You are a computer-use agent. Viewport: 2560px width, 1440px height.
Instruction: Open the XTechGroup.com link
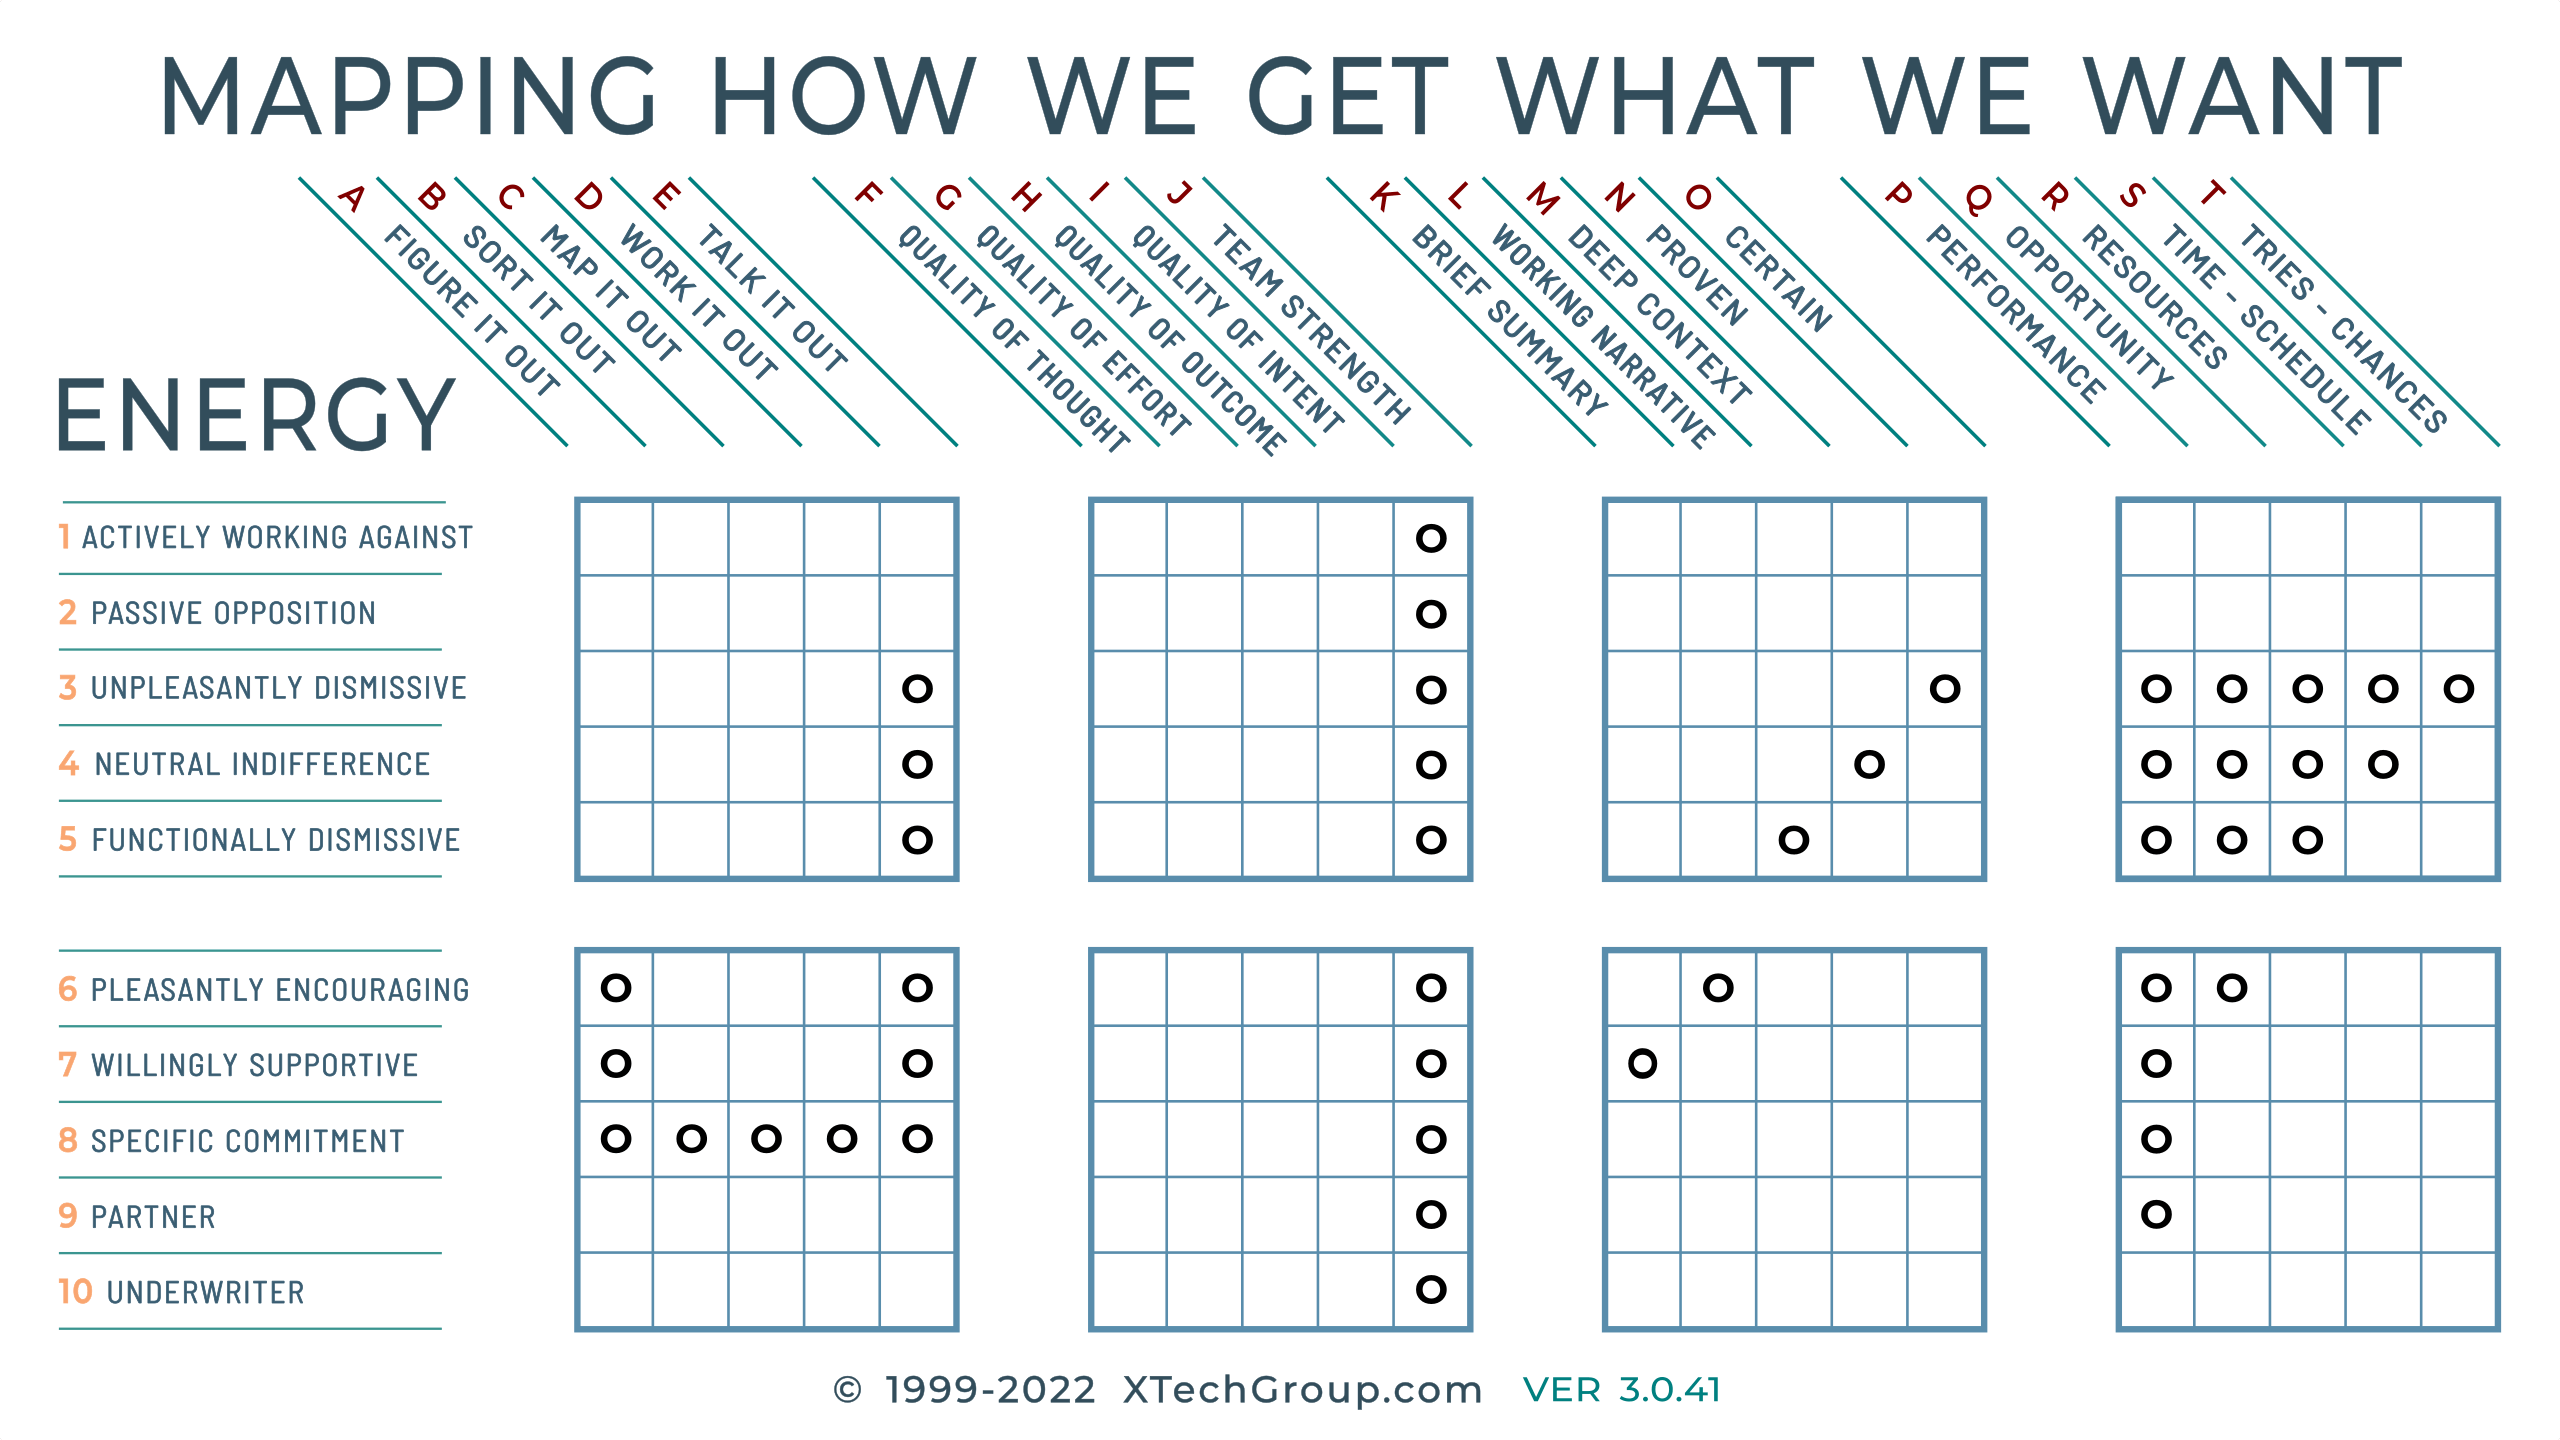pos(1301,1390)
